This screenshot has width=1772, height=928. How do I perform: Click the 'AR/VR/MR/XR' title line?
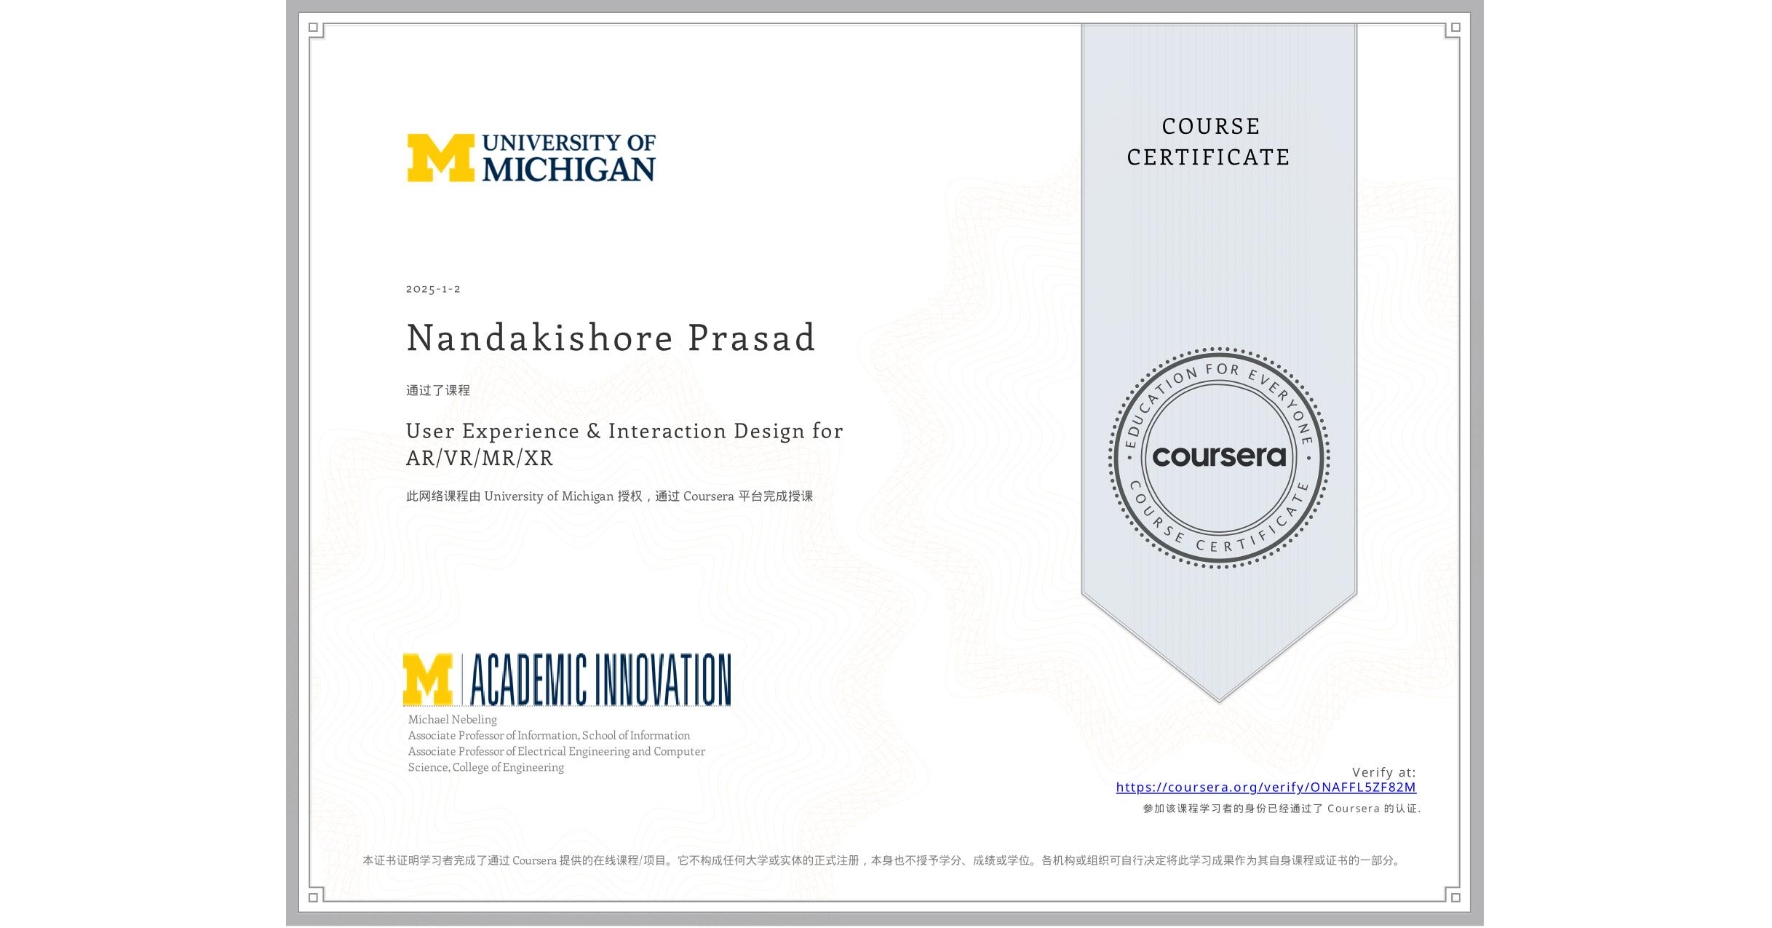click(479, 458)
